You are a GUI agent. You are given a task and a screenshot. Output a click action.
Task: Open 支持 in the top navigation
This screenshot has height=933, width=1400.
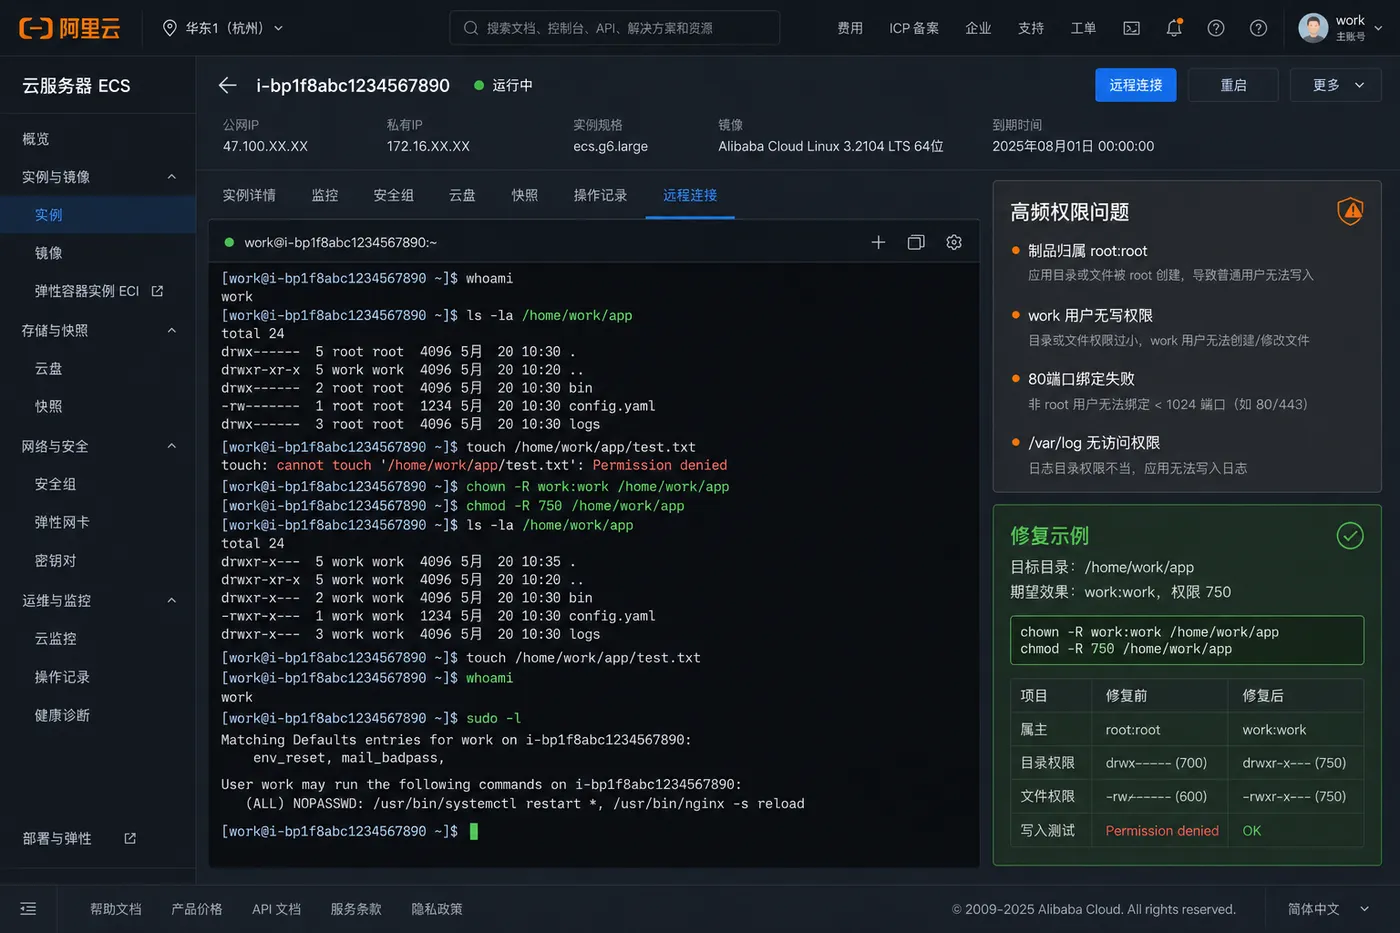point(1031,28)
